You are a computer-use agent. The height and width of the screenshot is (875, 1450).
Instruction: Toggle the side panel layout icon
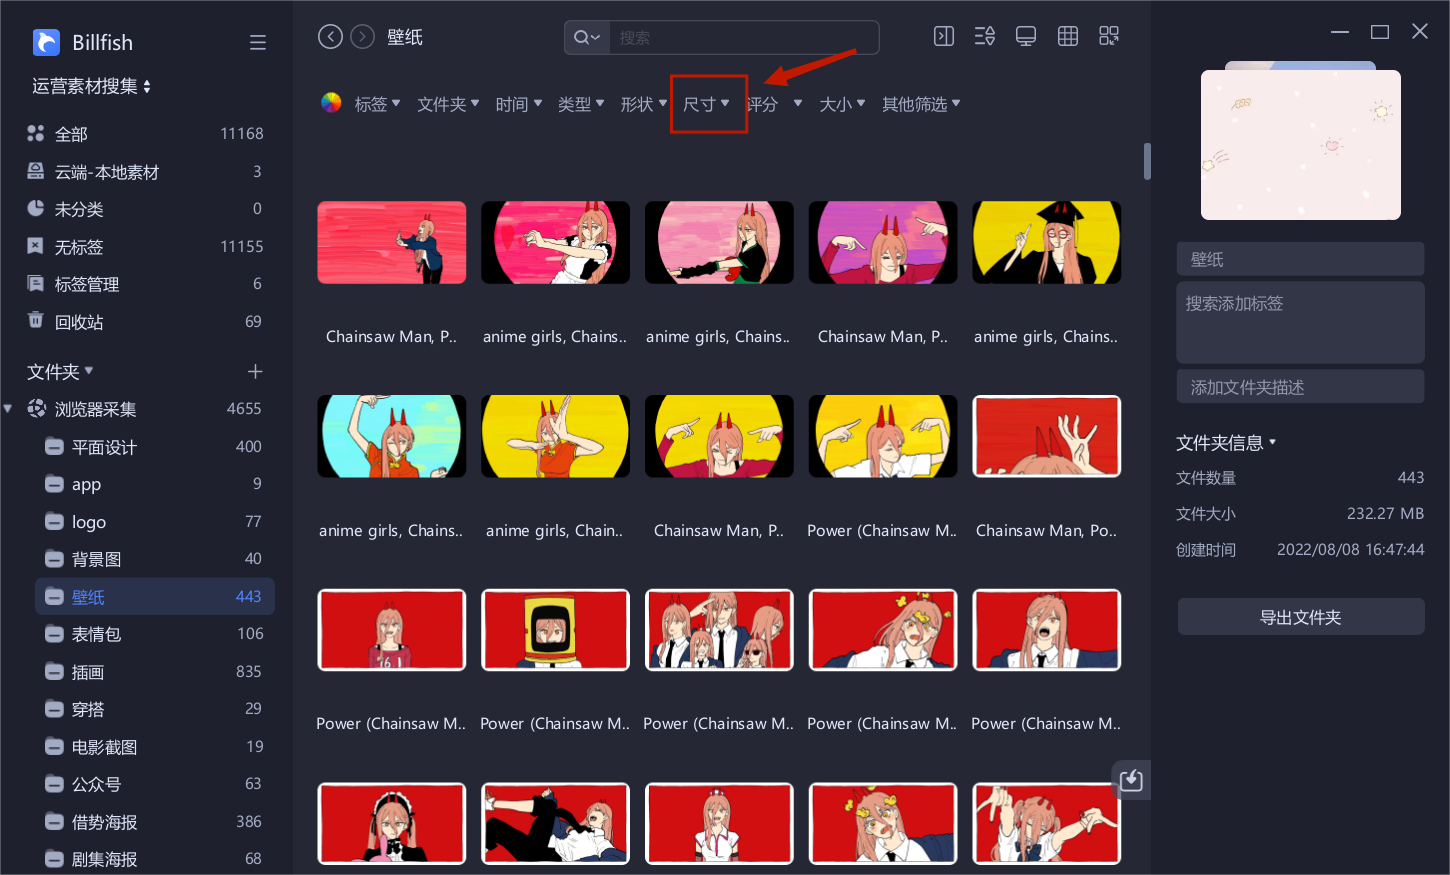(943, 36)
